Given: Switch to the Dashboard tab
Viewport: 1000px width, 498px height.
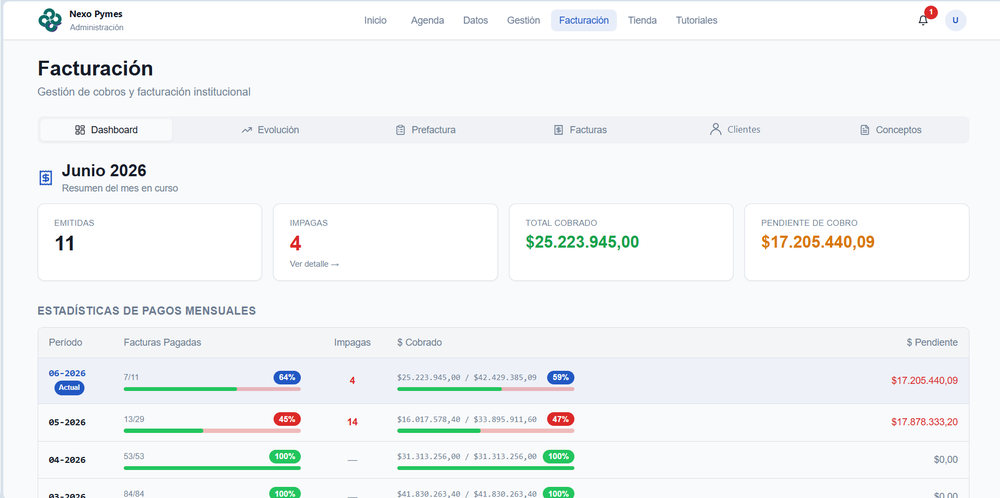Looking at the screenshot, I should click(x=106, y=130).
